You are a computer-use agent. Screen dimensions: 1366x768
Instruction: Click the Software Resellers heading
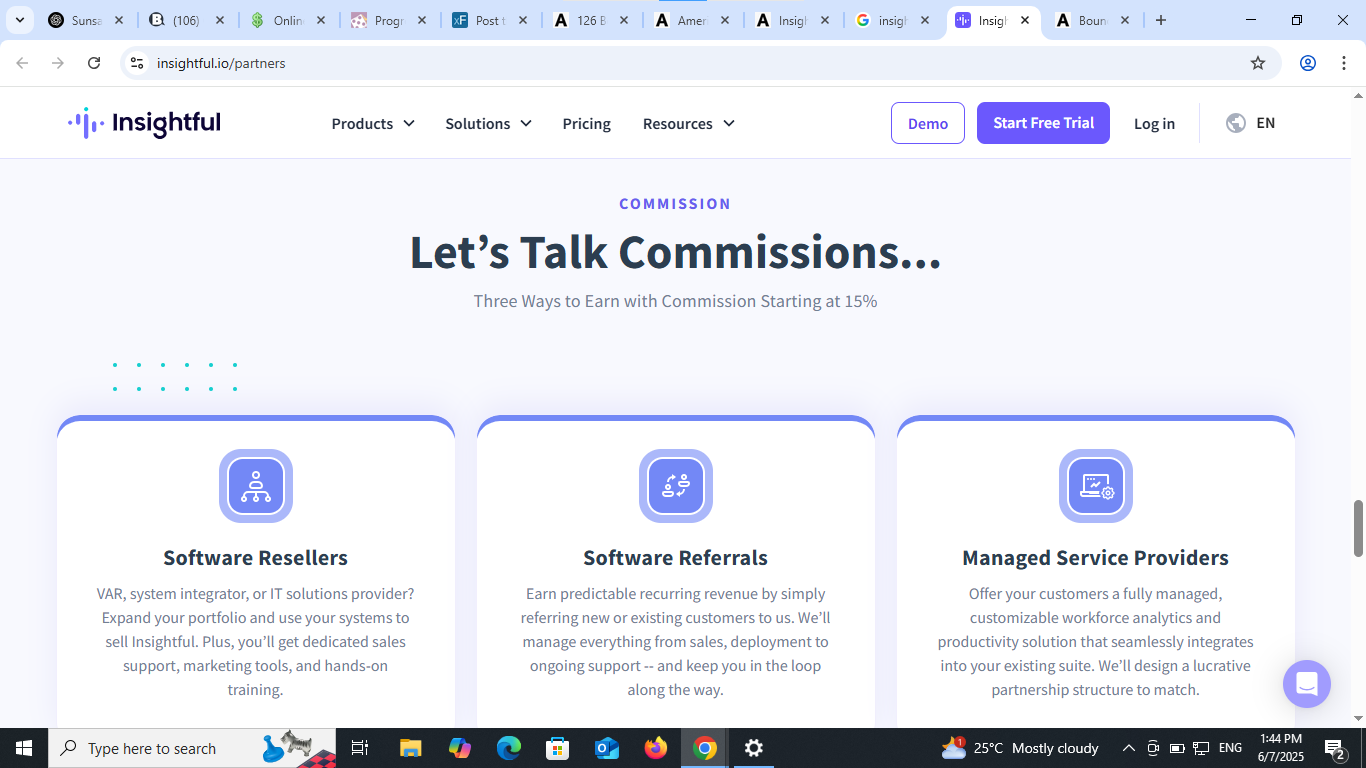(256, 558)
